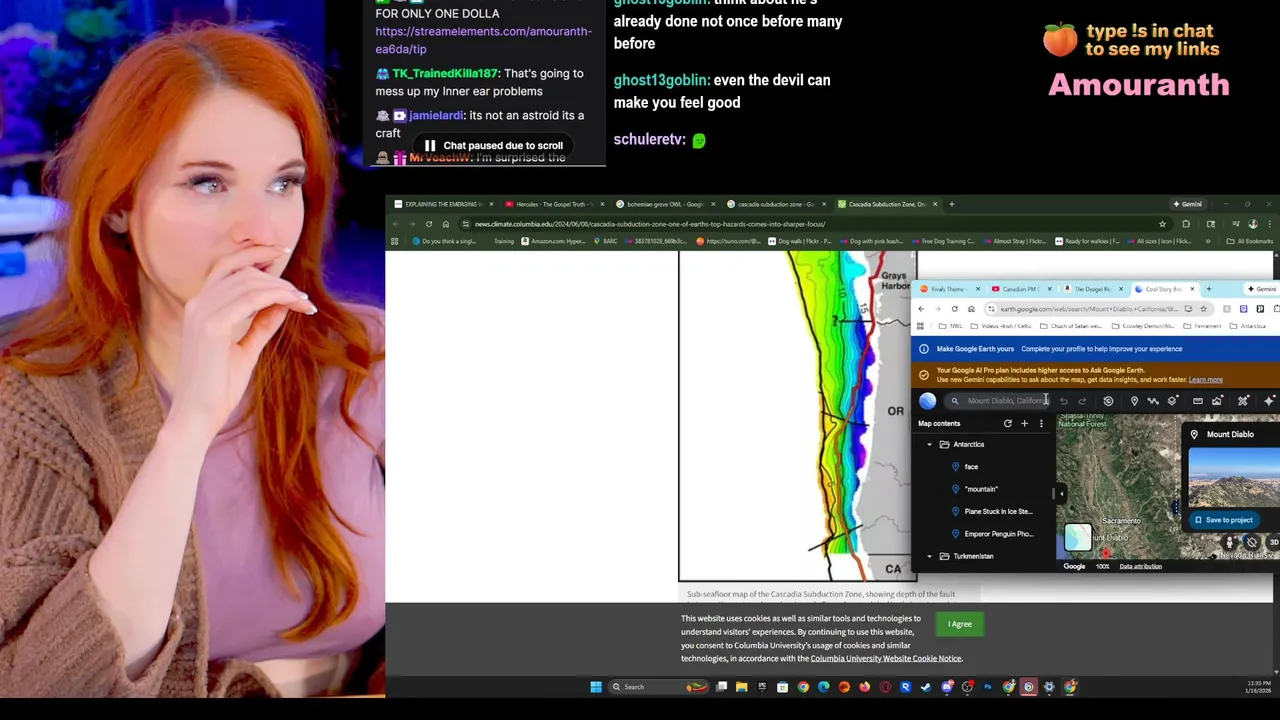Reload the Google Earth page

click(954, 309)
